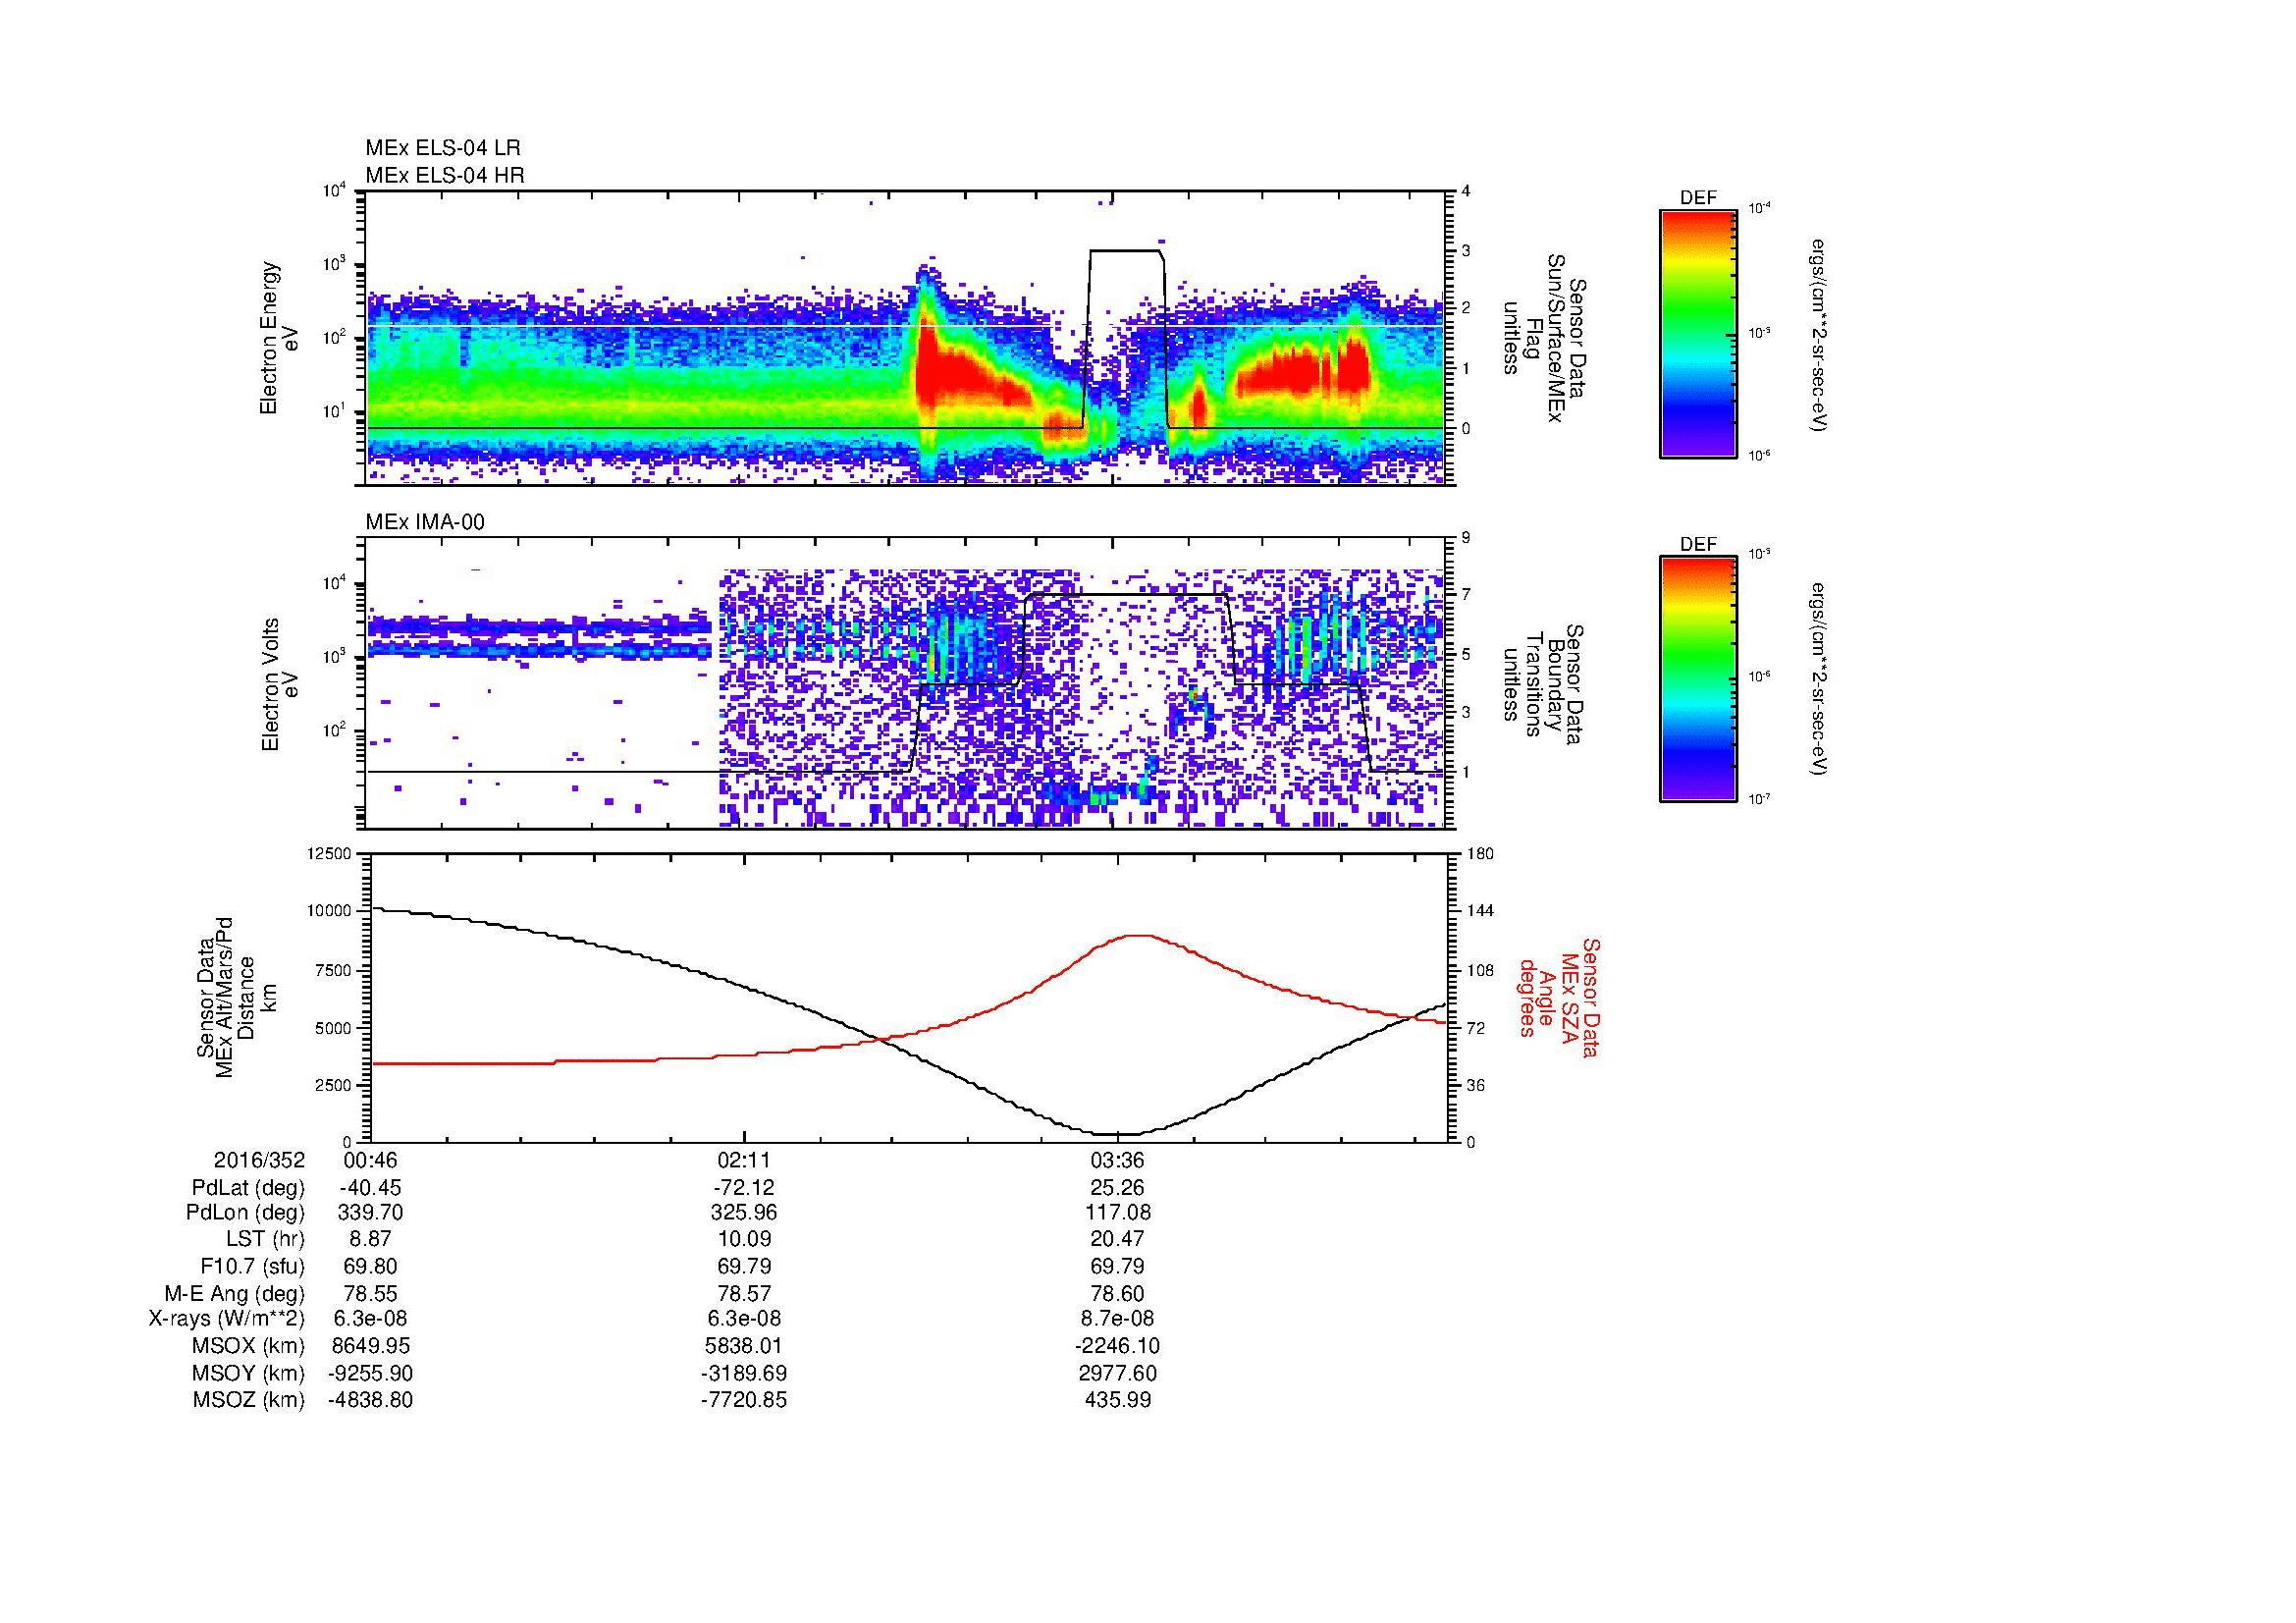Click the F10.7 value 69.80

[x=370, y=1267]
